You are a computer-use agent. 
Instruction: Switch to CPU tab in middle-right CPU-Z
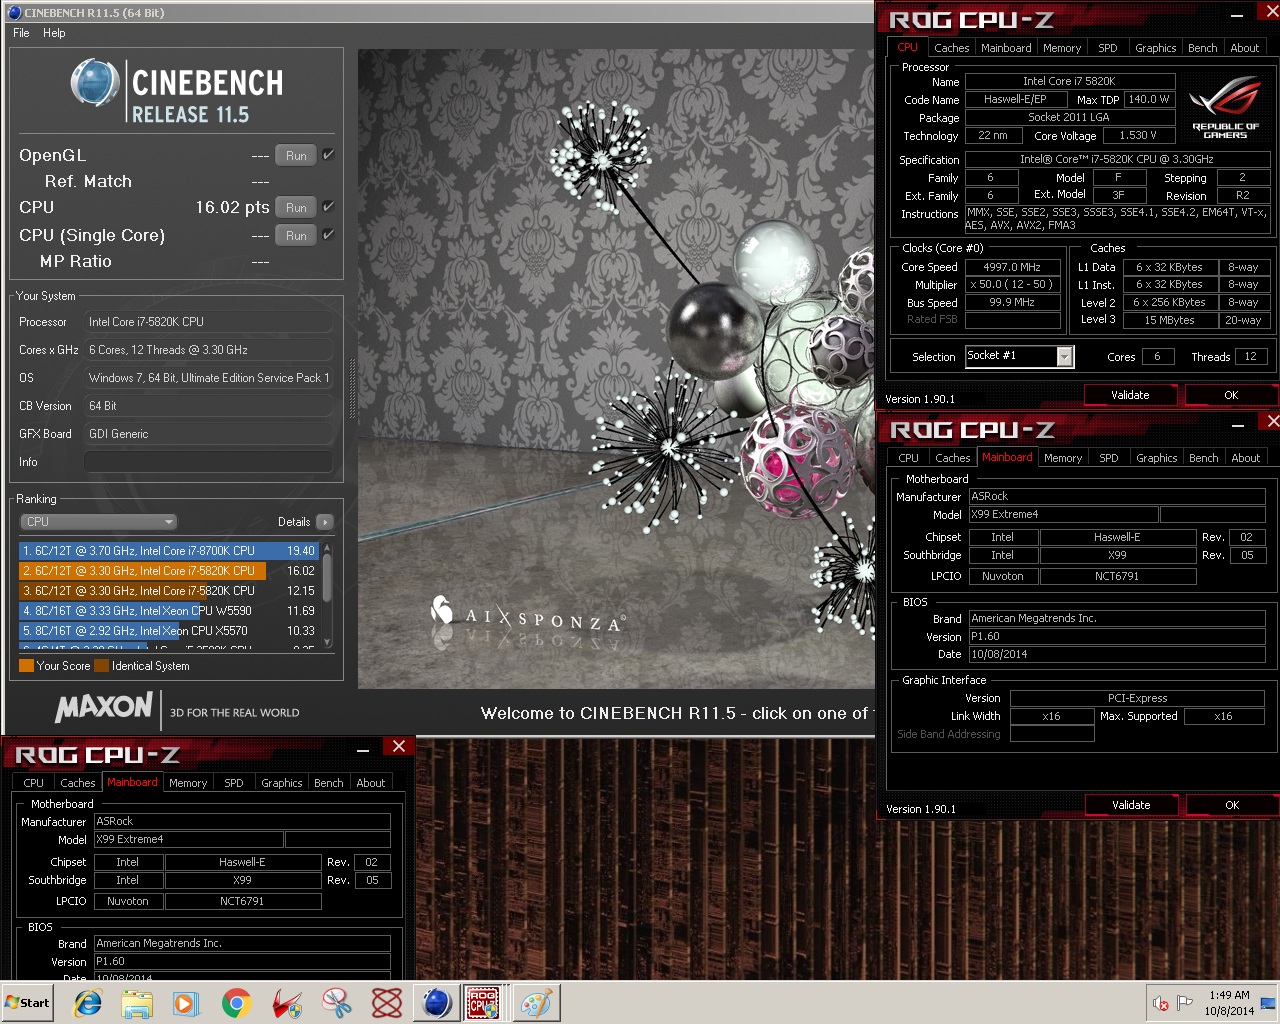[x=908, y=458]
